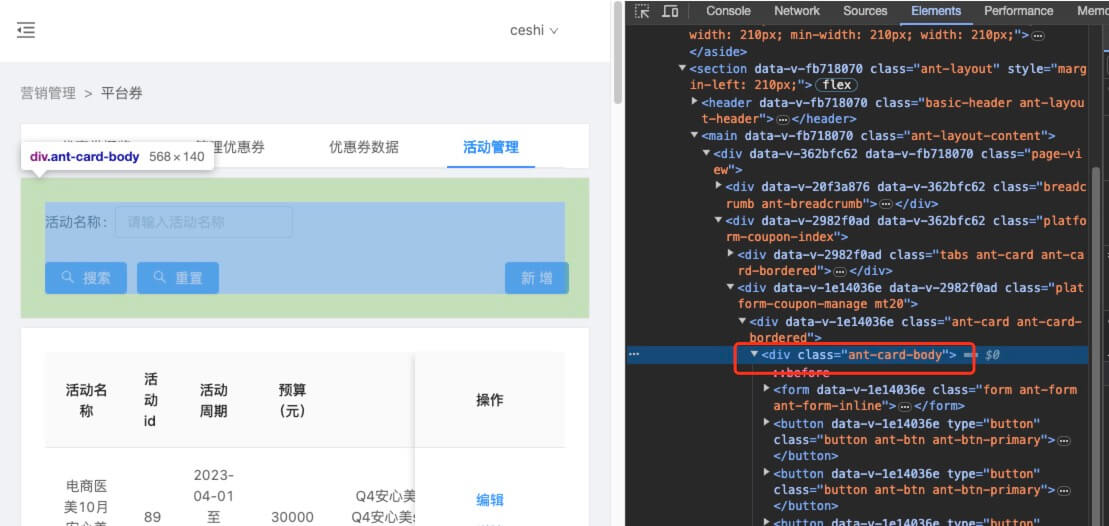Screen dimensions: 1109x526
Task: Expand the tabs ant-card div node
Action: [731, 255]
